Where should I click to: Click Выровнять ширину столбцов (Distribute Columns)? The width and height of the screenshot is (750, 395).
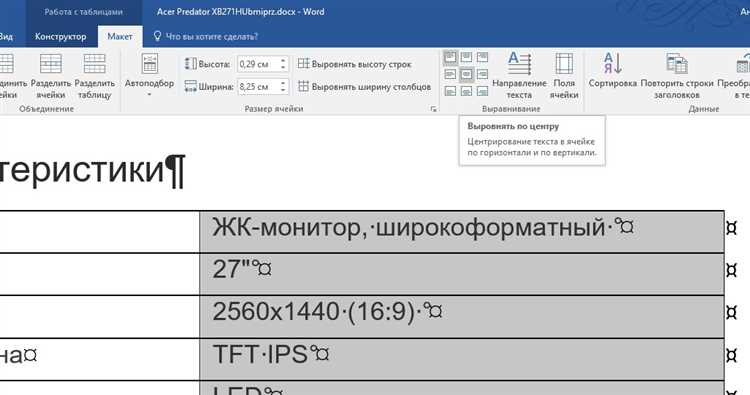[x=364, y=87]
